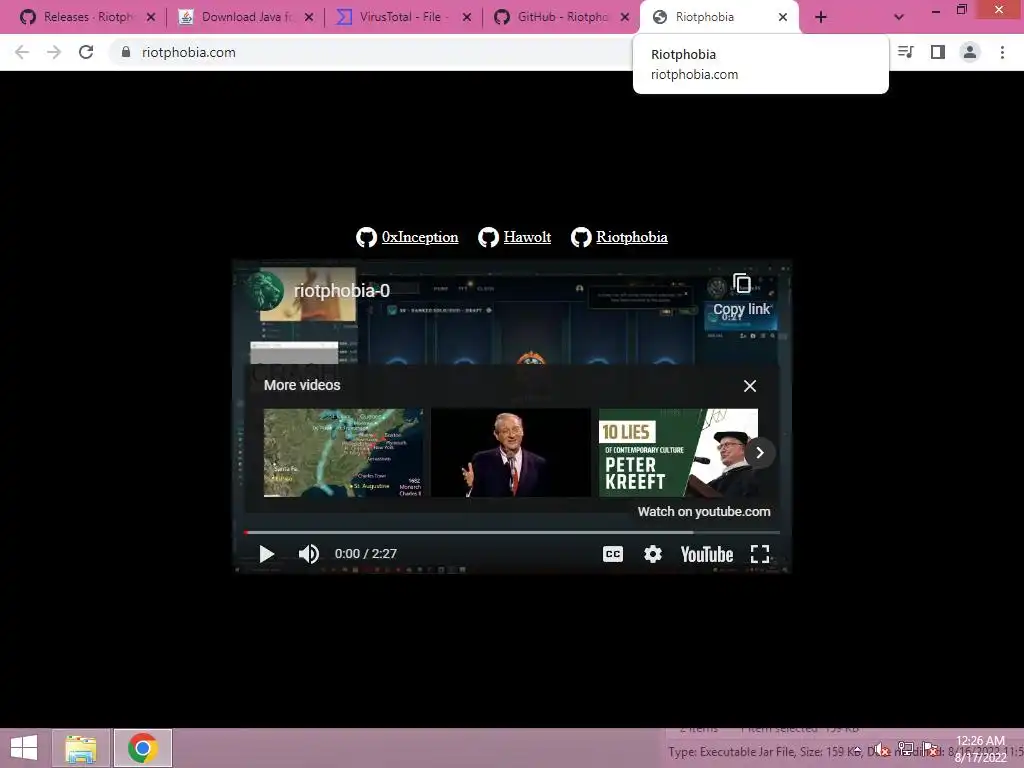Click the GitHub icon beside Riotphobia link
Screen dimensions: 1024x768
click(x=581, y=237)
